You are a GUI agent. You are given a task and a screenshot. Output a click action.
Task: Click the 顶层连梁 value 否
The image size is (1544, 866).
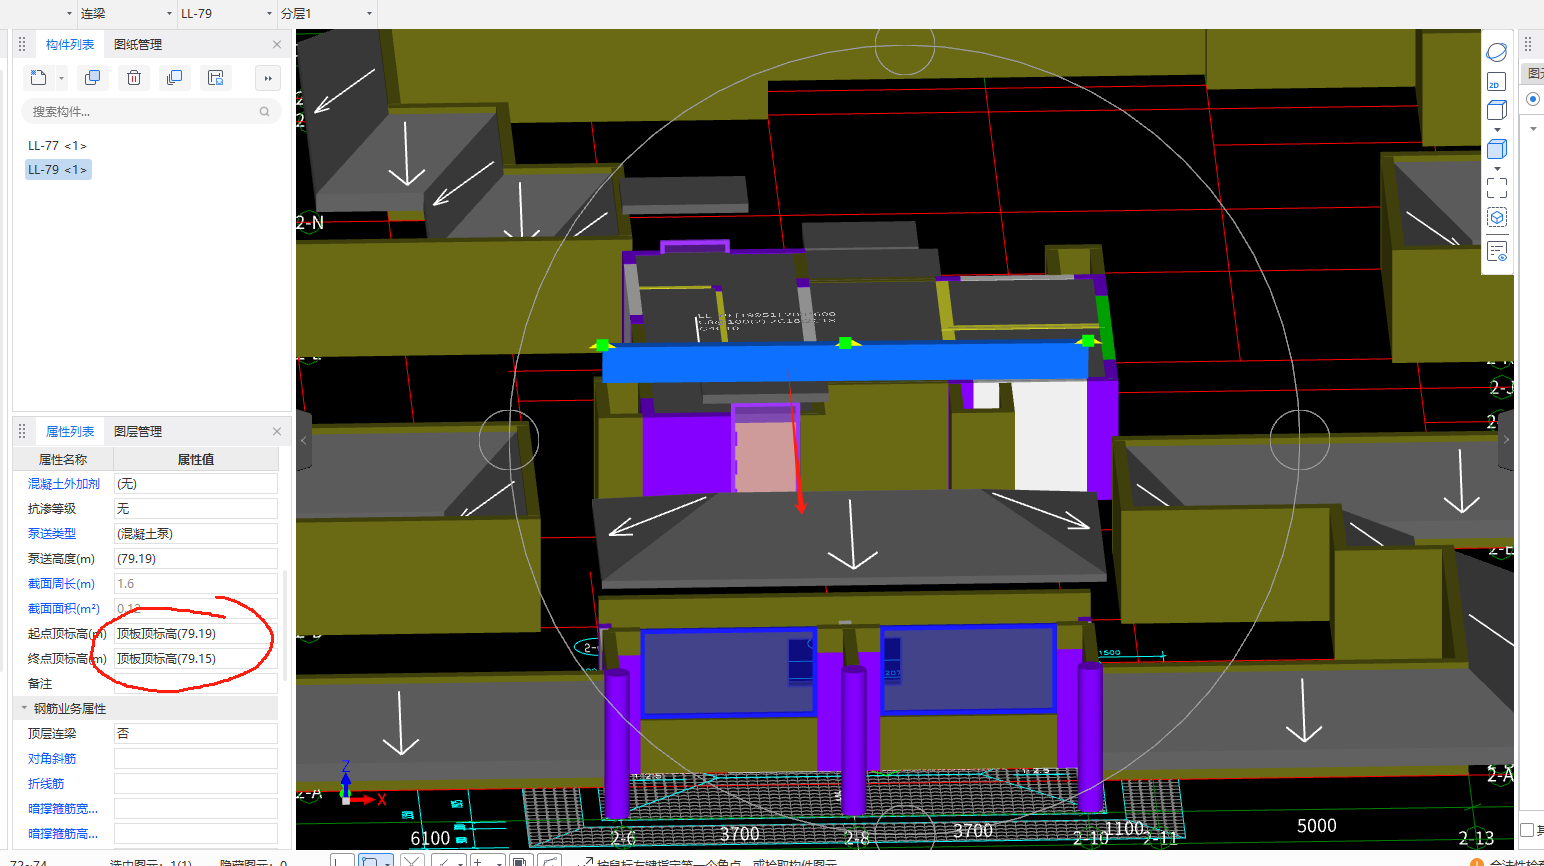point(196,734)
